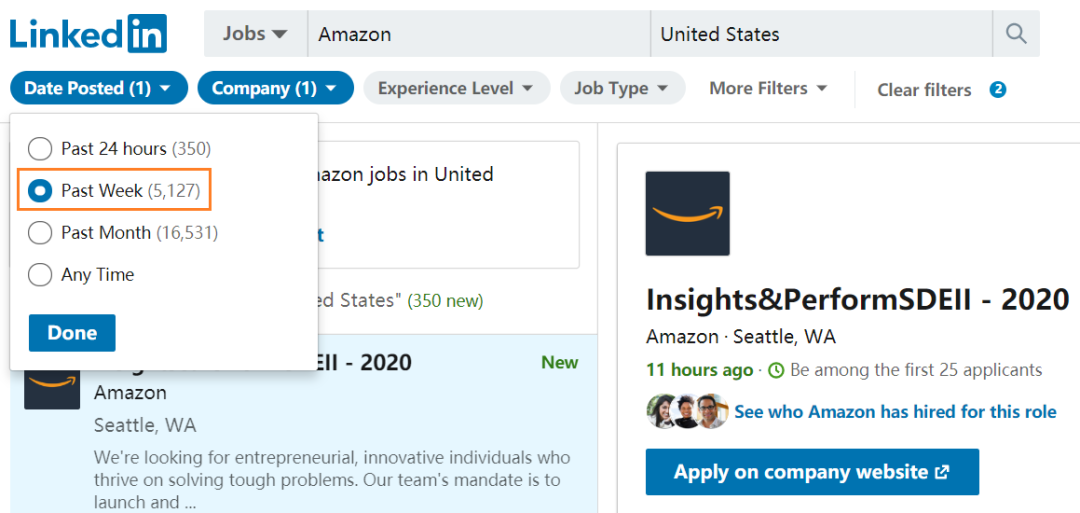Open the Jobs search category menu
The height and width of the screenshot is (513, 1080).
(x=255, y=34)
